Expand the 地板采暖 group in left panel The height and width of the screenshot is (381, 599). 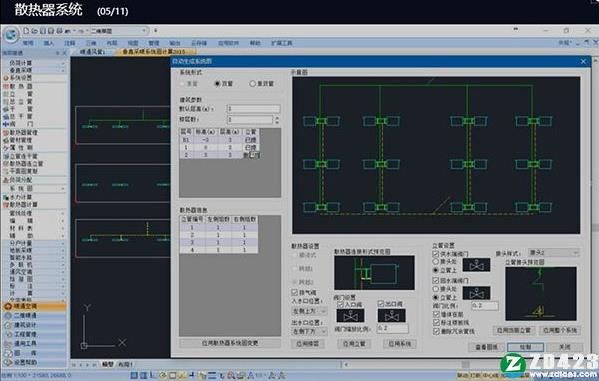[x=34, y=250]
